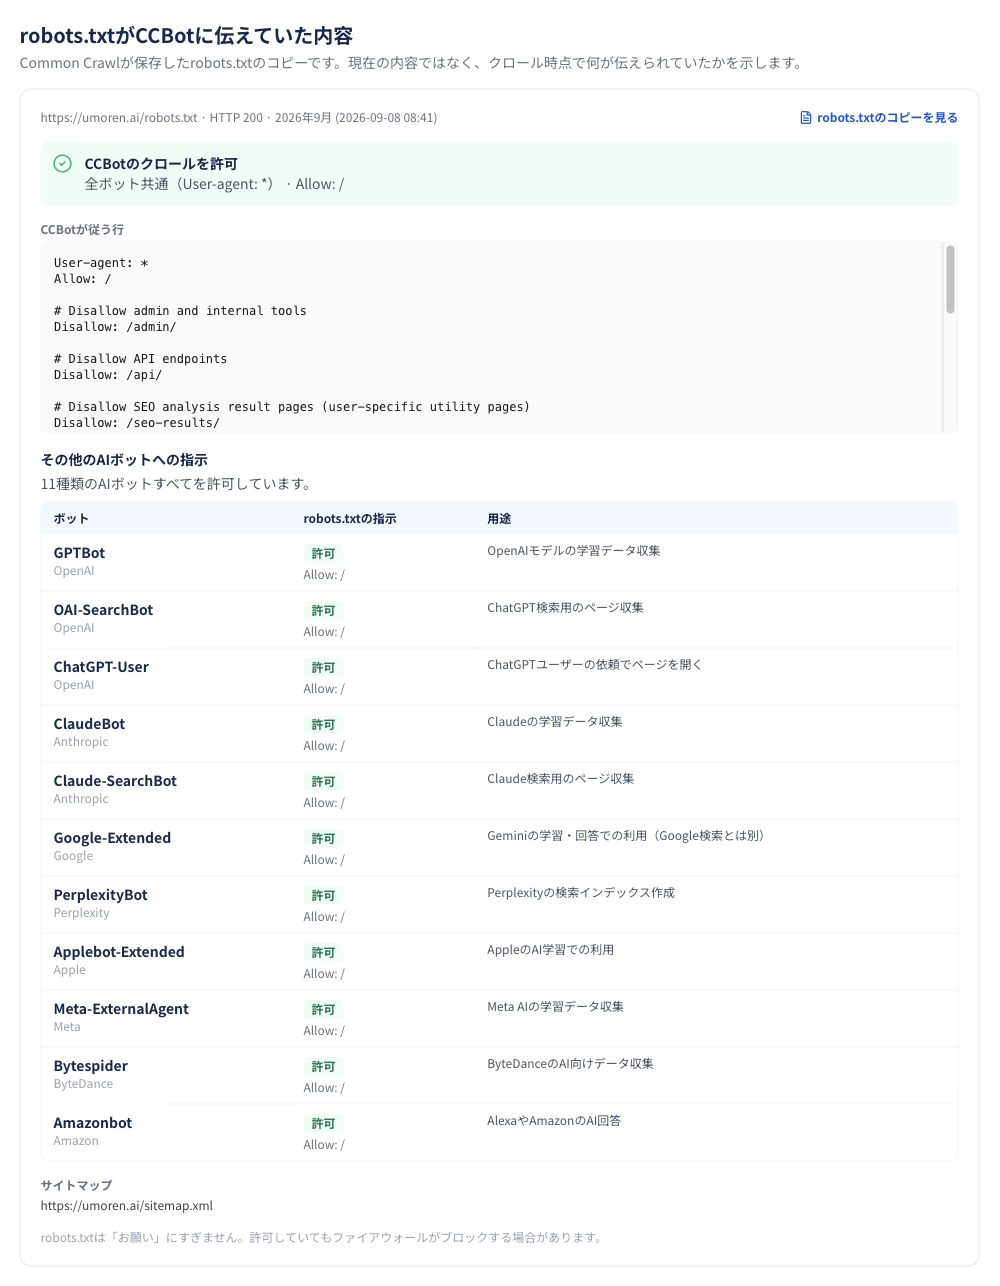Click the https://umoren.ai/sitemap.xml sitemap text
Viewport: 1000px width, 1286px height.
pyautogui.click(x=127, y=1206)
